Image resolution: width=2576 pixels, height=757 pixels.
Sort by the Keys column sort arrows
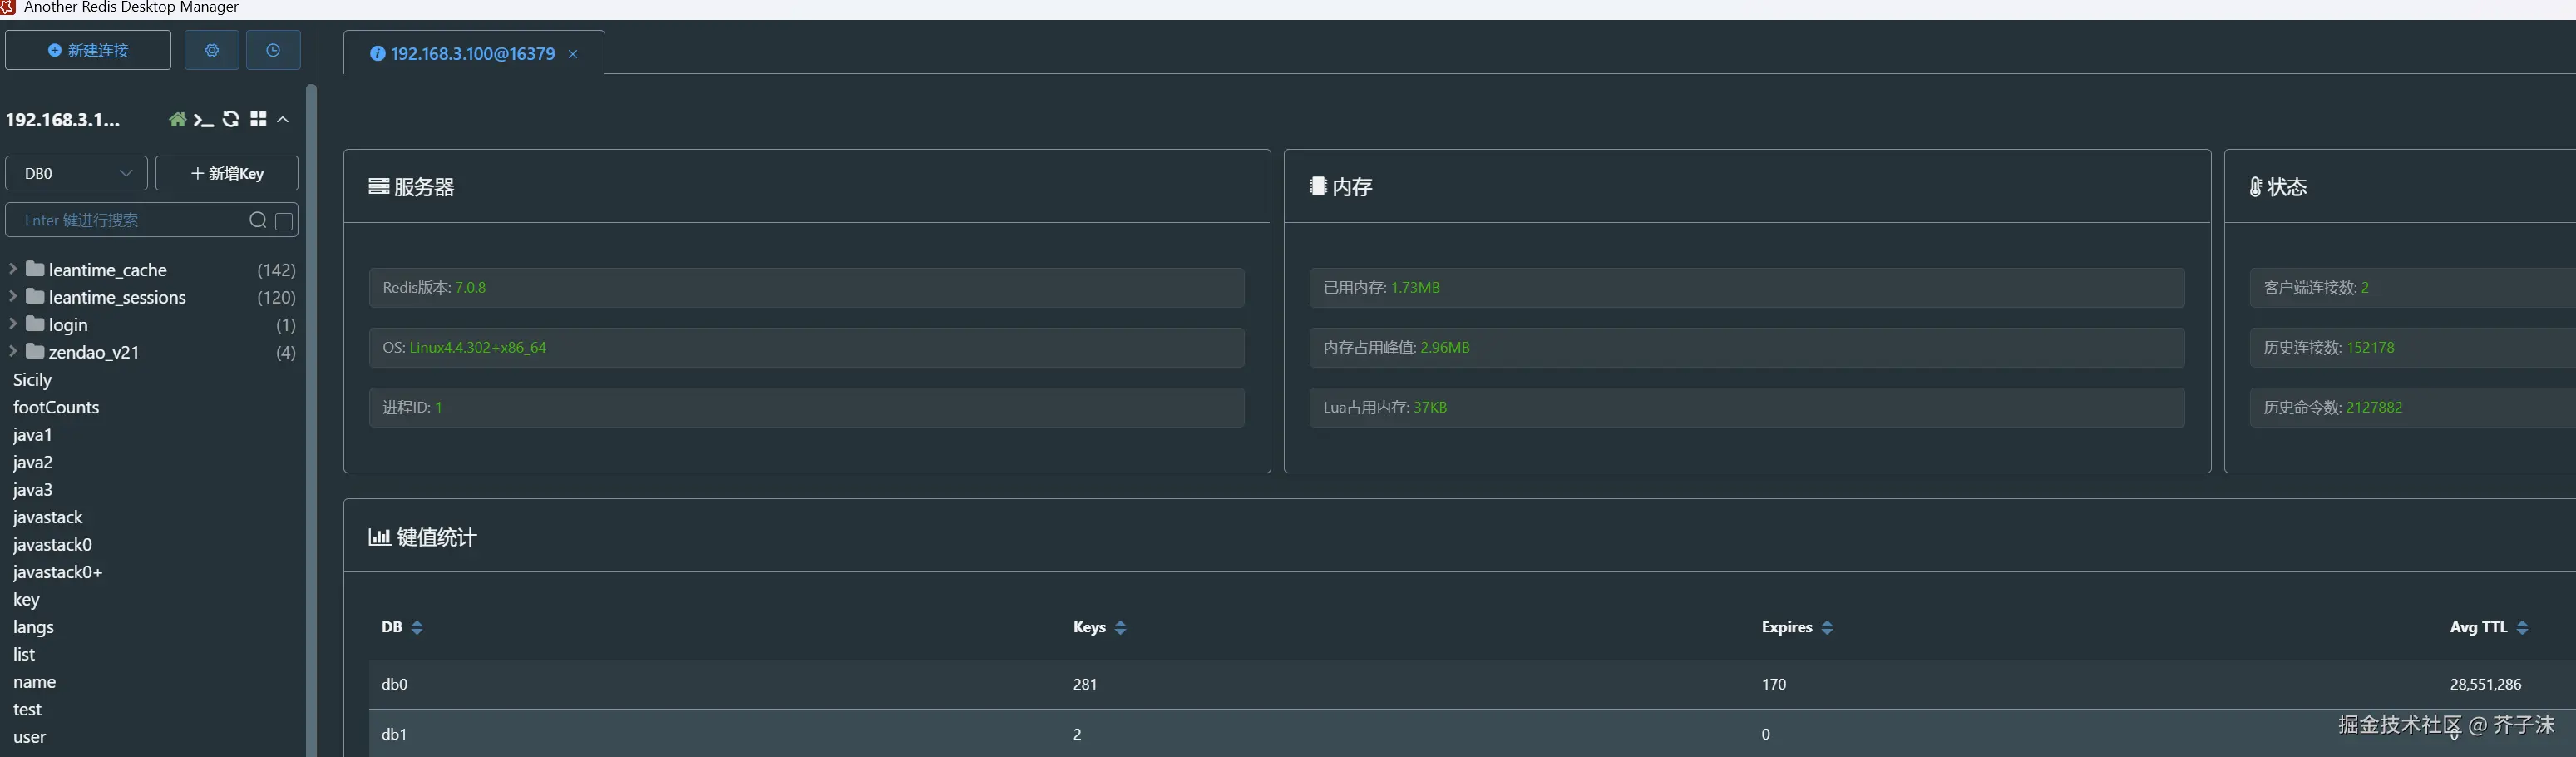click(x=1120, y=628)
